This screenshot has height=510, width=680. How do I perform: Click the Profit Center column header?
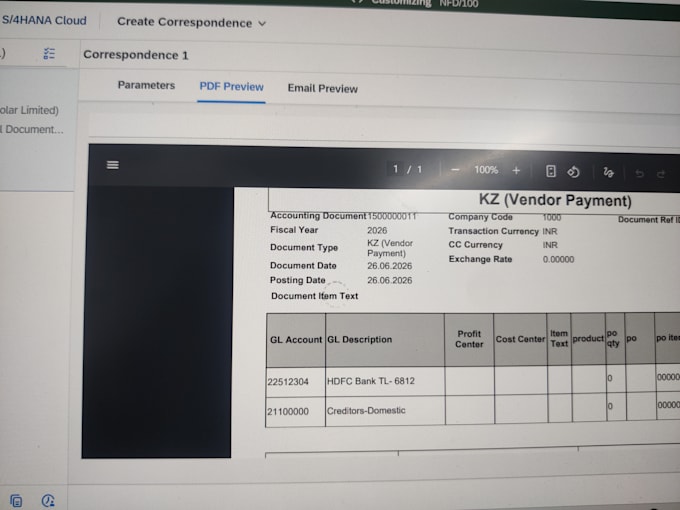469,339
